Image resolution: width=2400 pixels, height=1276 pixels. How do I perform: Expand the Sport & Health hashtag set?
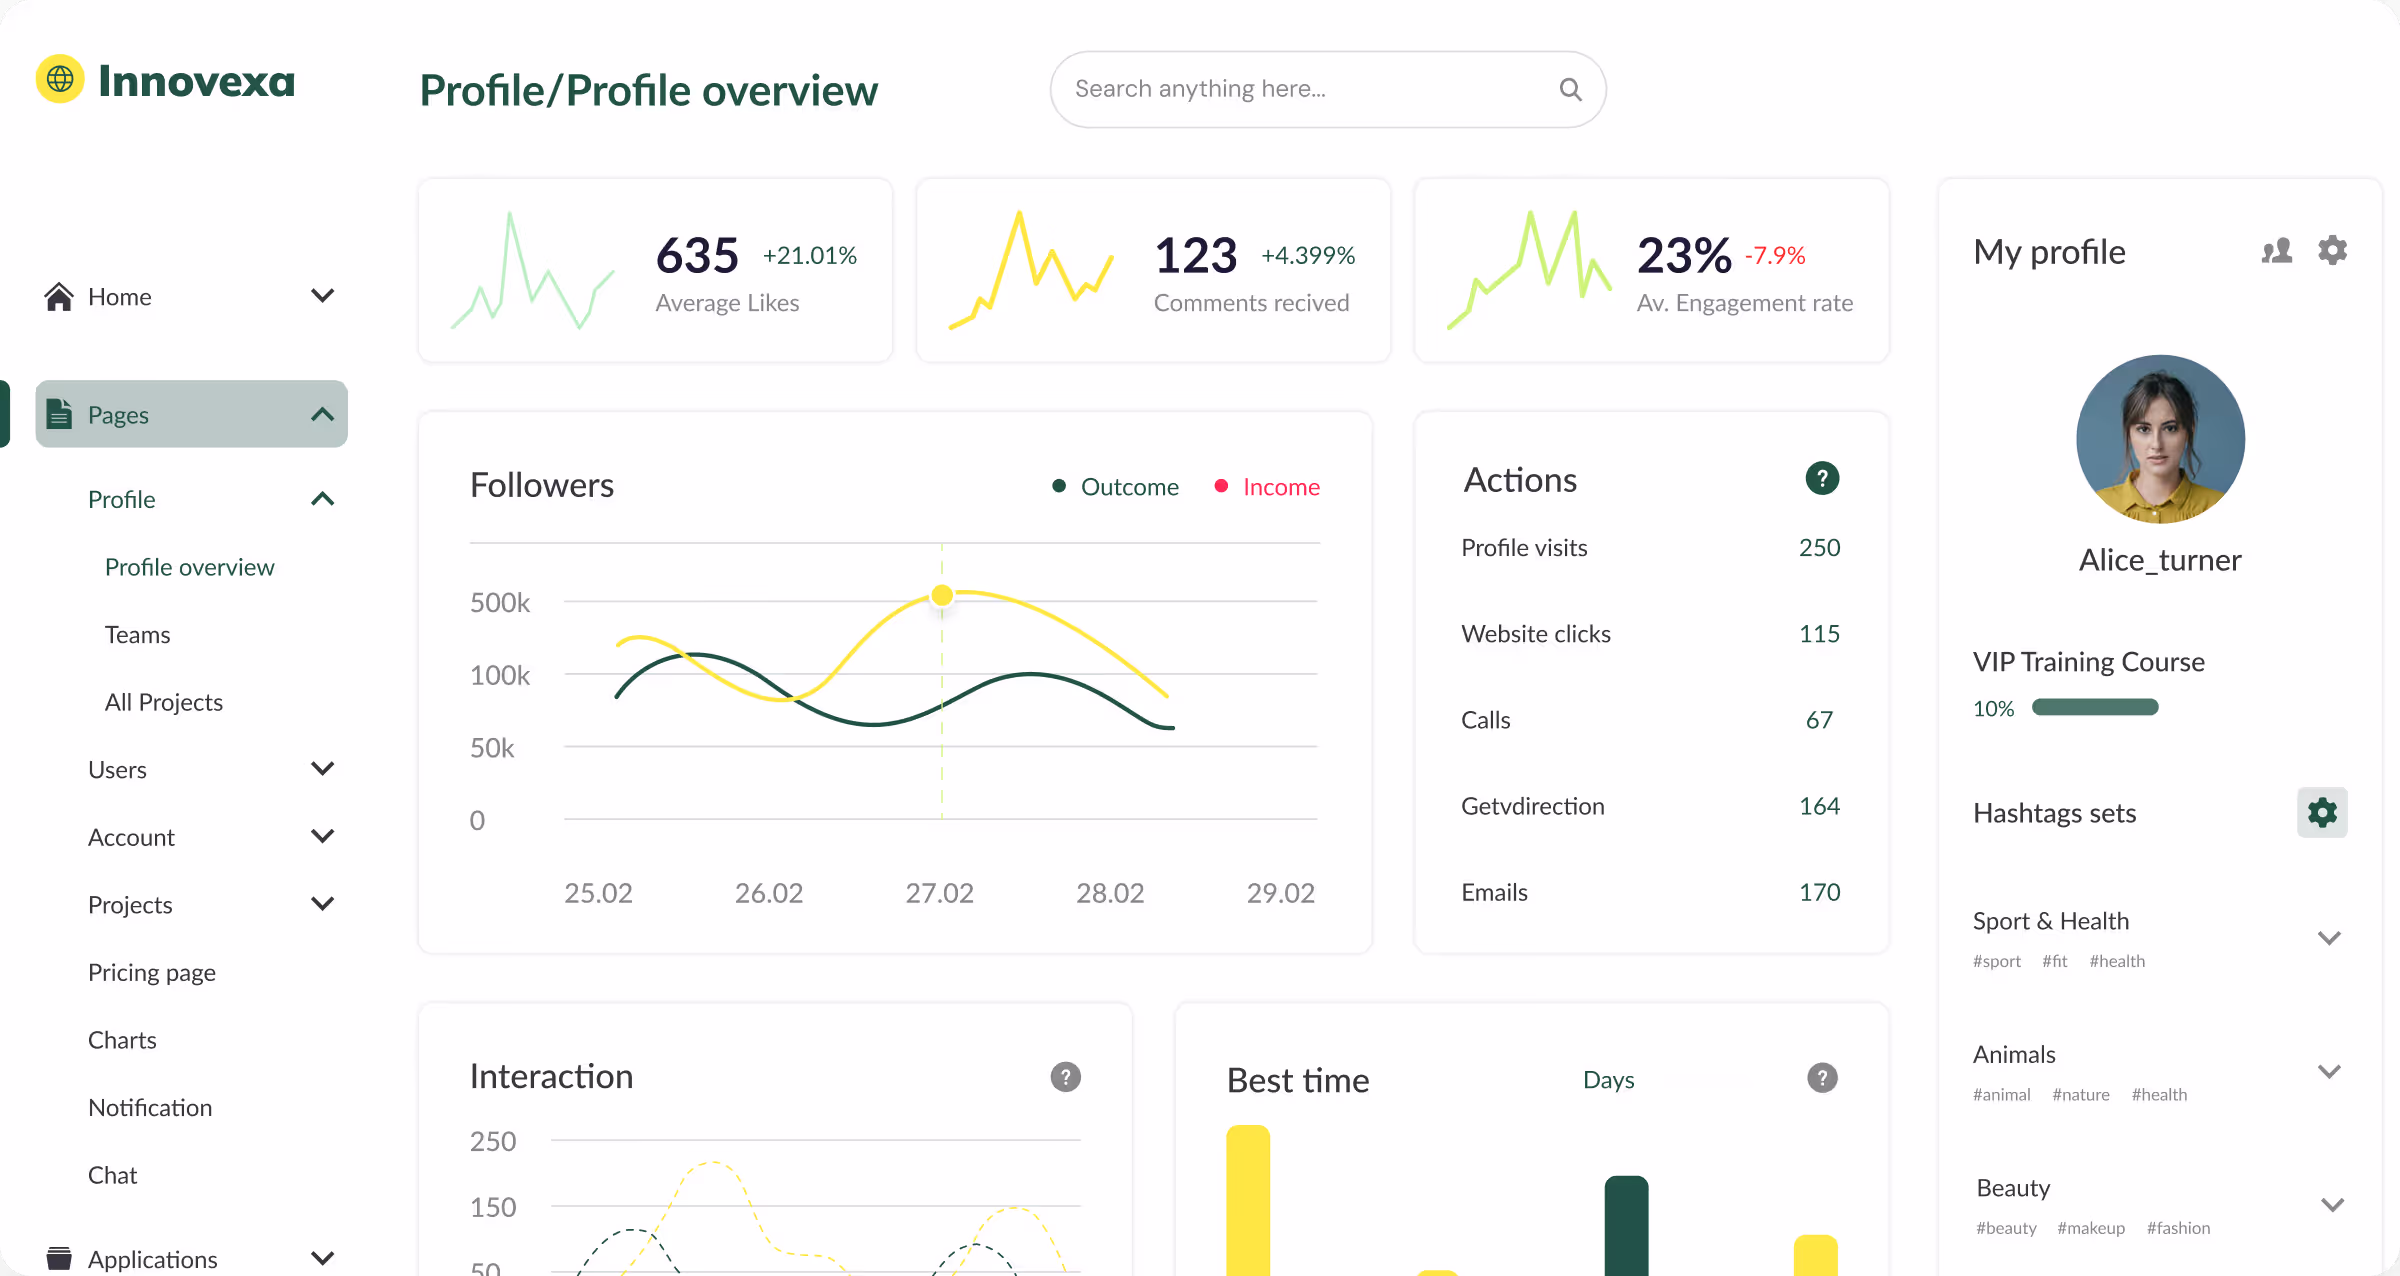pos(2329,938)
